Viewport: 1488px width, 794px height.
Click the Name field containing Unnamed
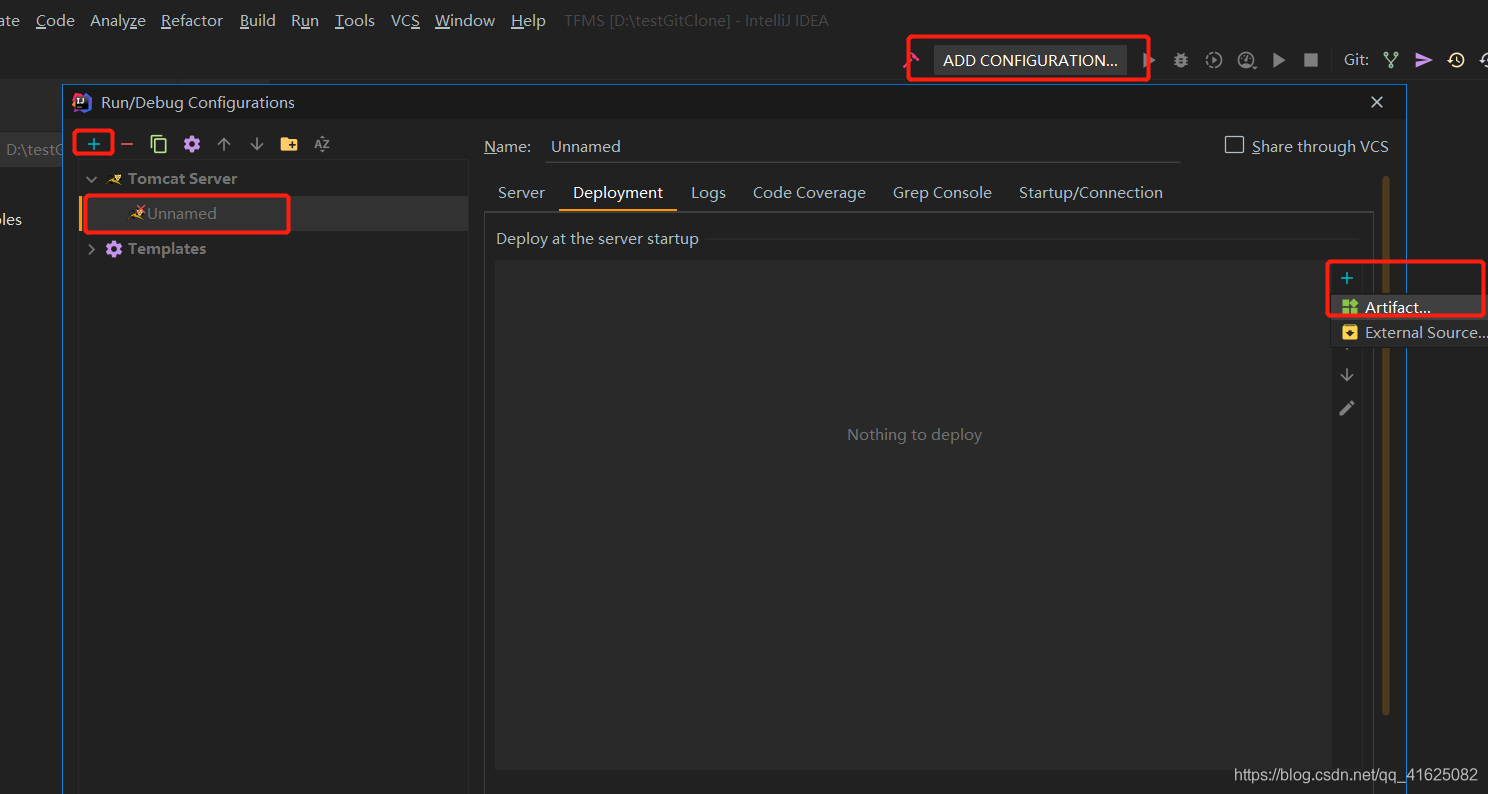pyautogui.click(x=864, y=146)
